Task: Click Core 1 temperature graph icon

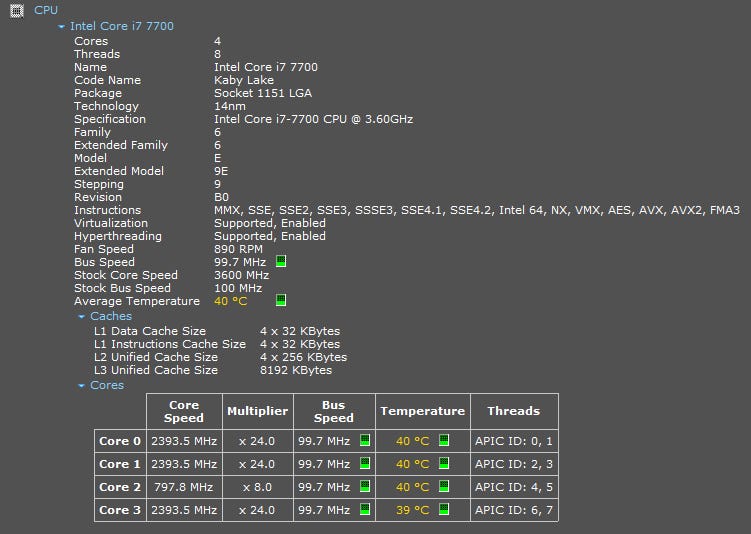Action: (x=444, y=463)
